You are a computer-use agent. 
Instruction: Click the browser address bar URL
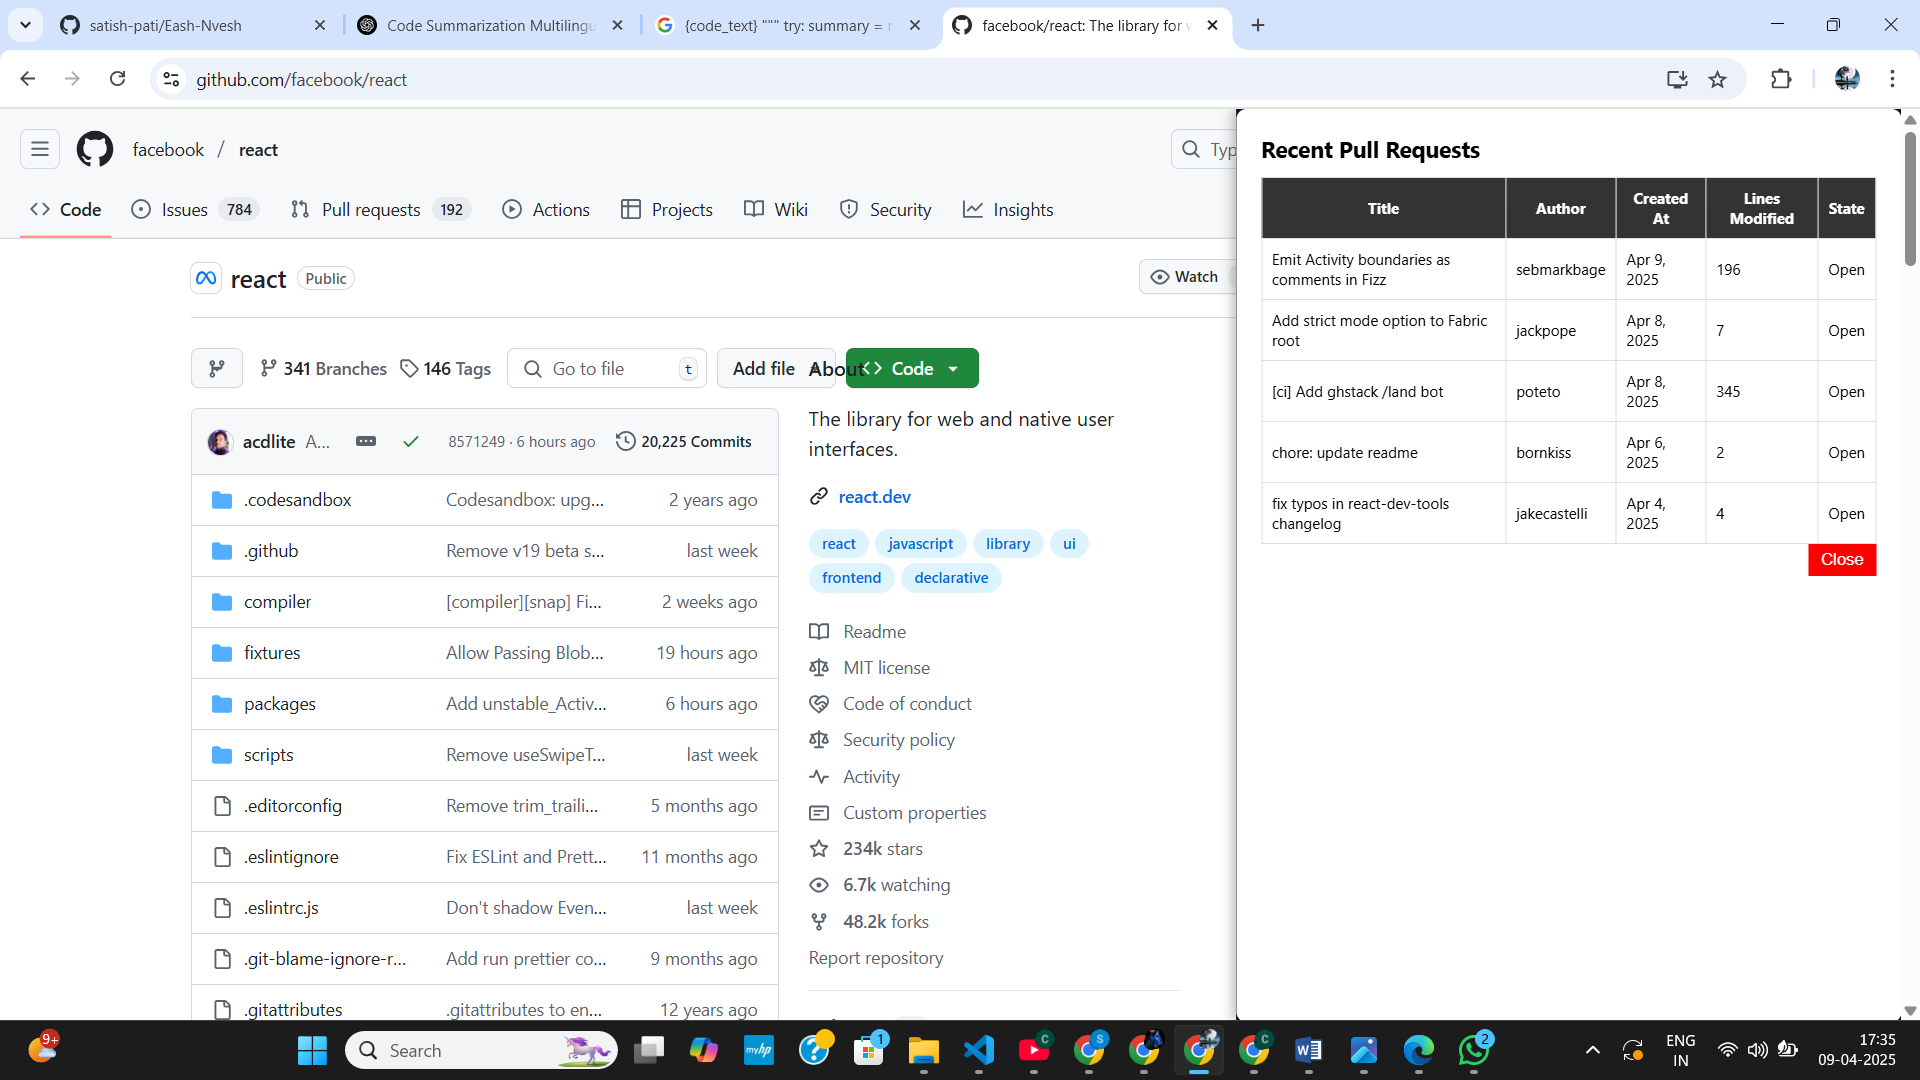[x=301, y=79]
